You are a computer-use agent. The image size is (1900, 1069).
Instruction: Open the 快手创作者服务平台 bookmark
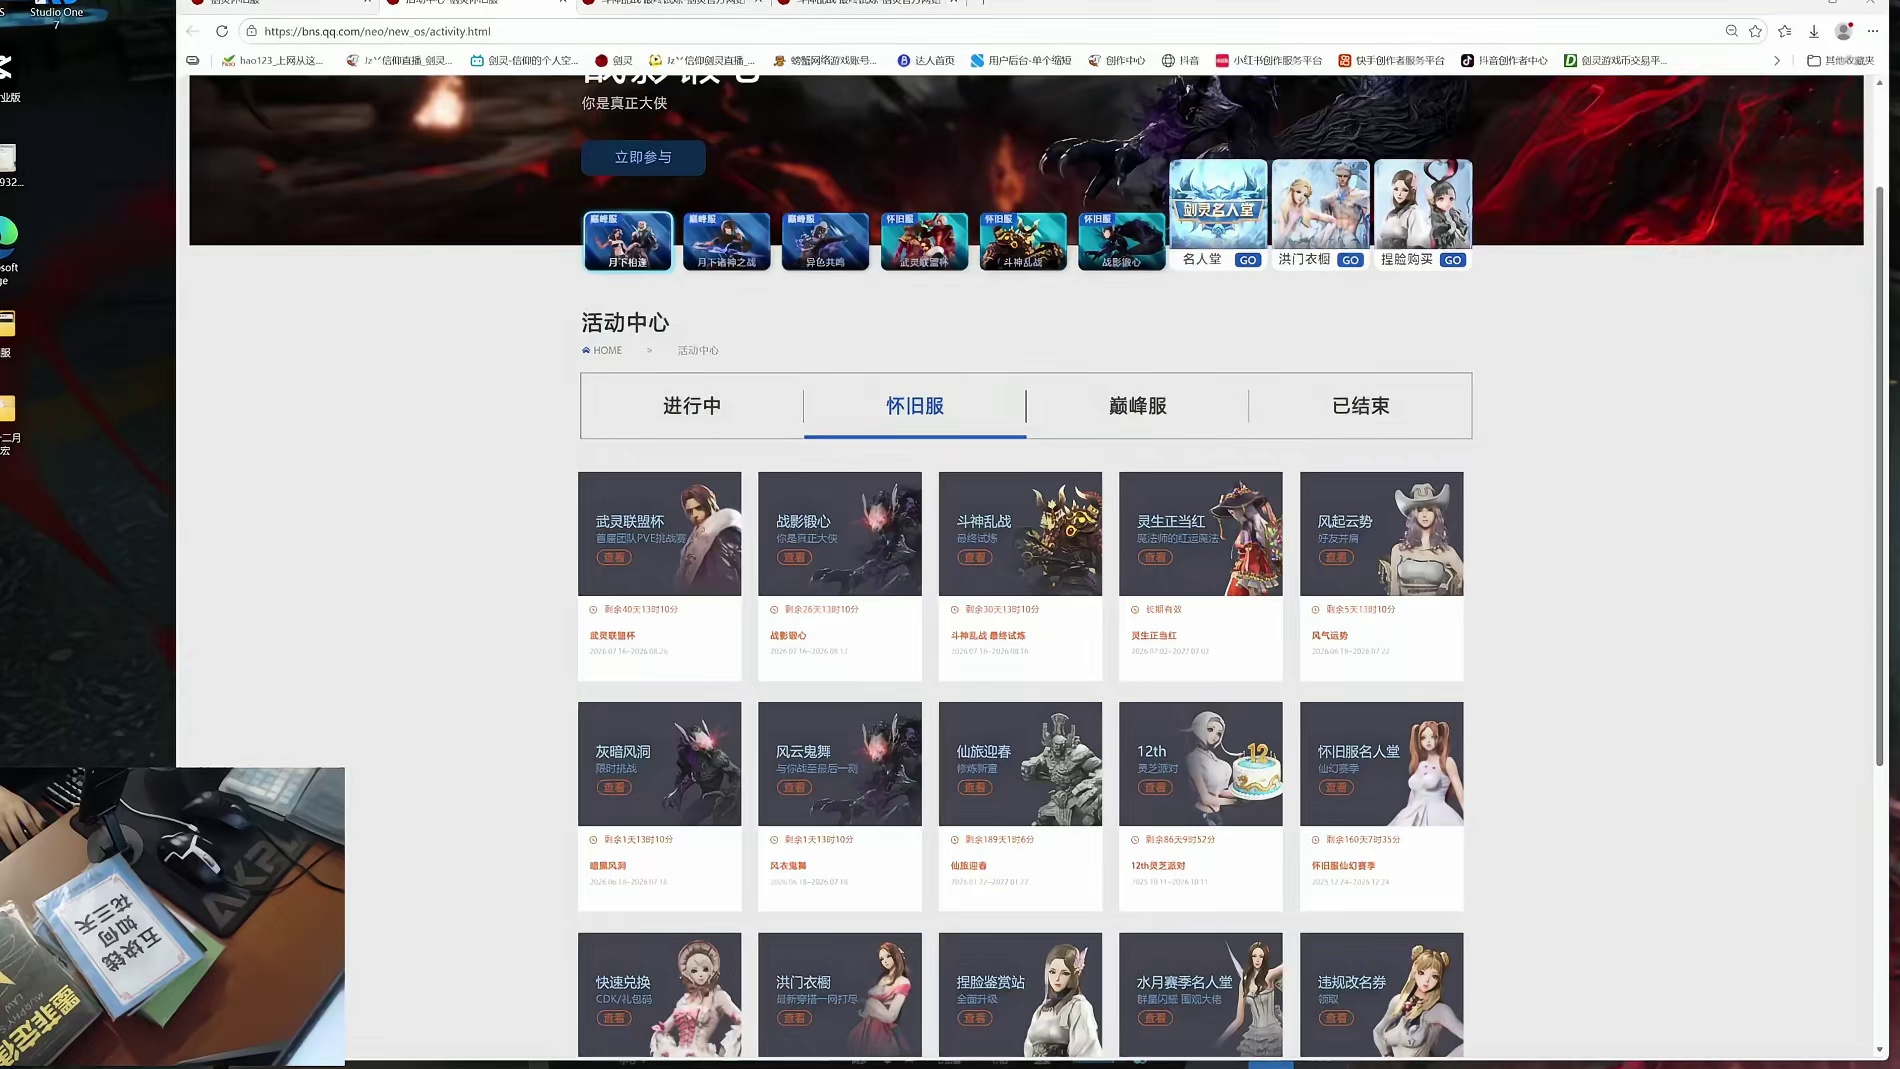[1391, 60]
